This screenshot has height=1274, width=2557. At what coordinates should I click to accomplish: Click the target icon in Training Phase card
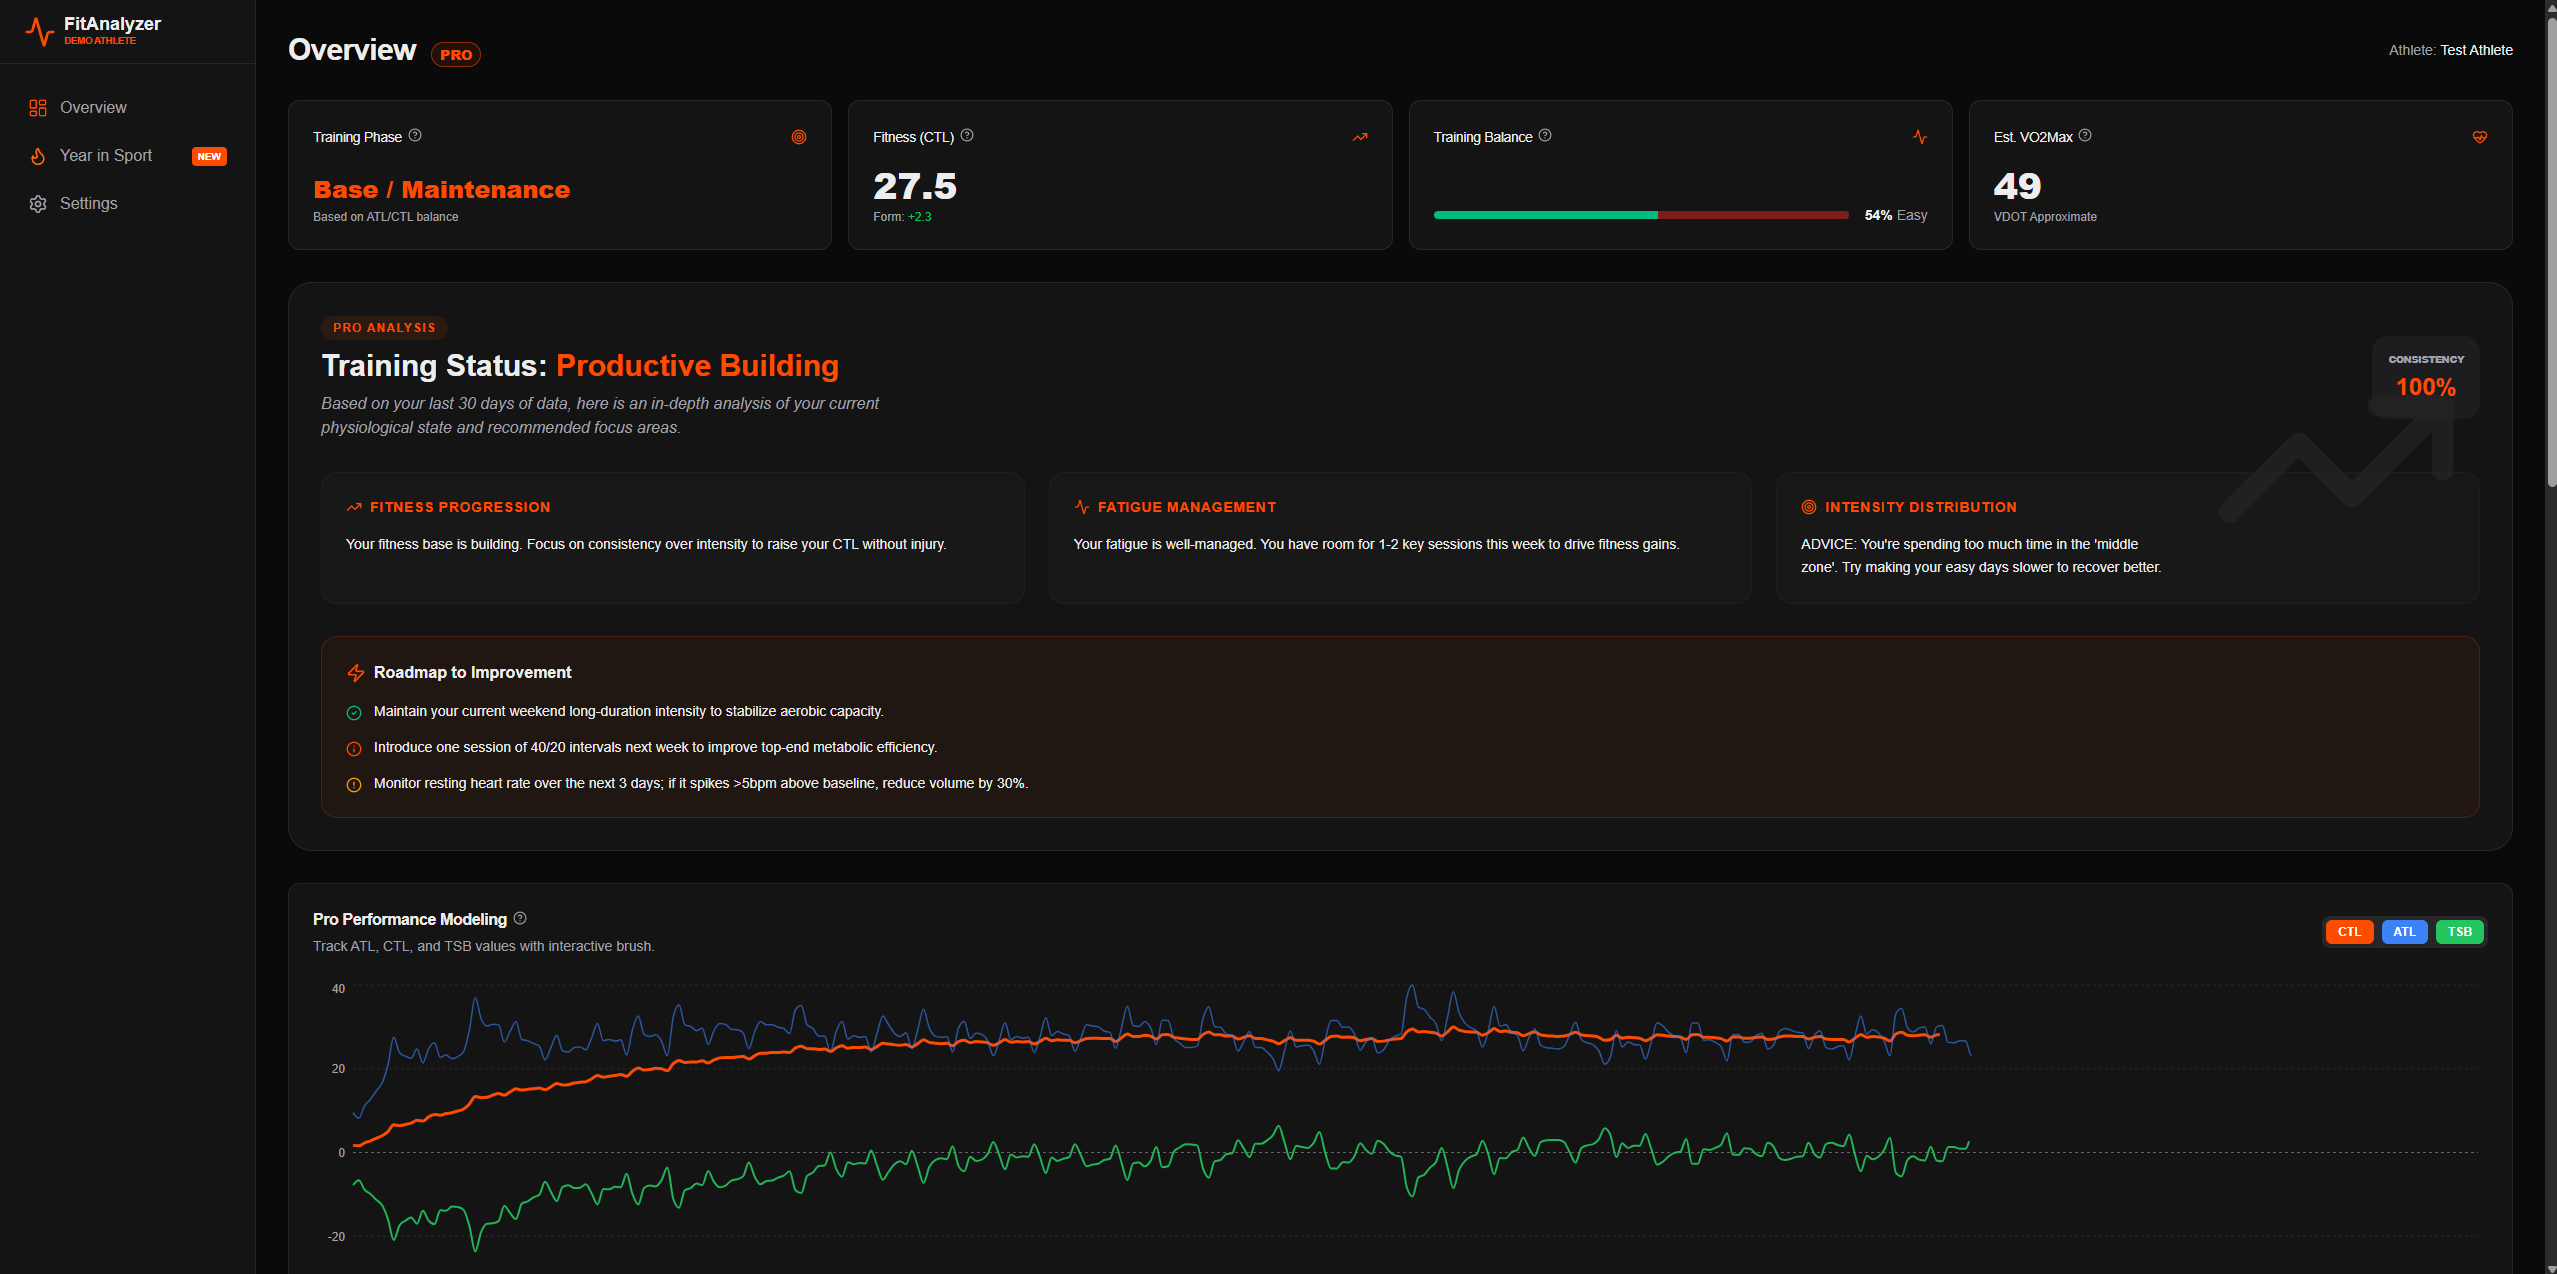799,137
